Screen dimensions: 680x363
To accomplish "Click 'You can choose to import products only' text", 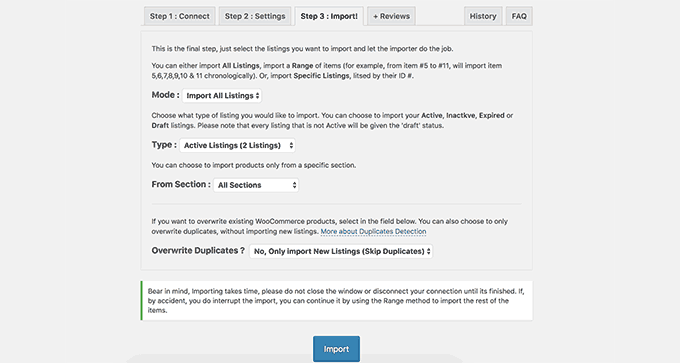I will click(x=254, y=165).
